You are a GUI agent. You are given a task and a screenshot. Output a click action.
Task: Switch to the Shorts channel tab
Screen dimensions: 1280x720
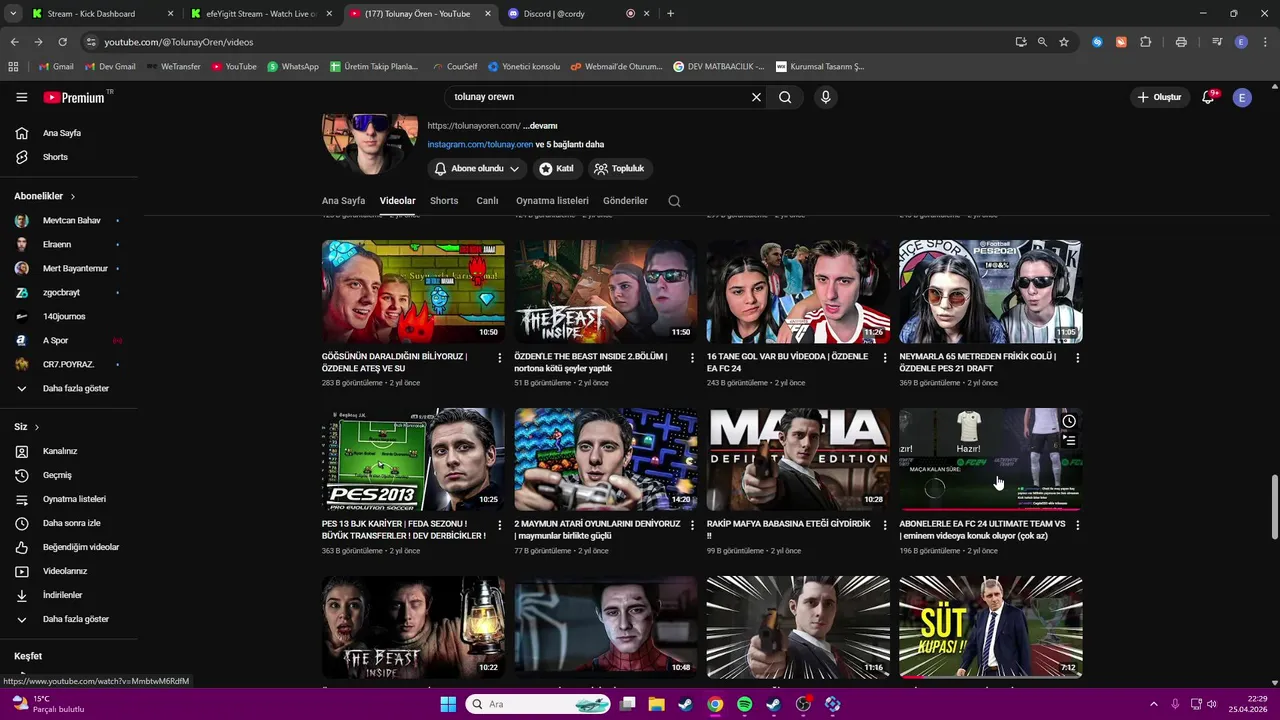click(444, 201)
